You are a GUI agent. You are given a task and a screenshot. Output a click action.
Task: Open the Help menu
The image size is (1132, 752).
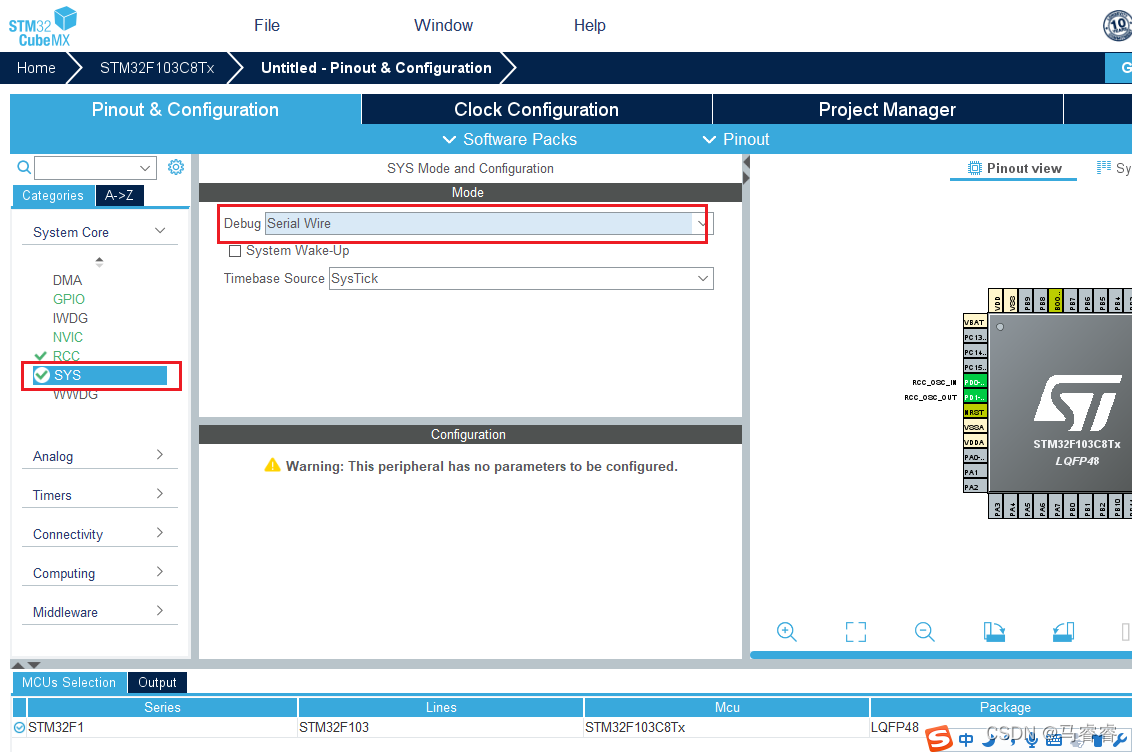click(x=589, y=25)
